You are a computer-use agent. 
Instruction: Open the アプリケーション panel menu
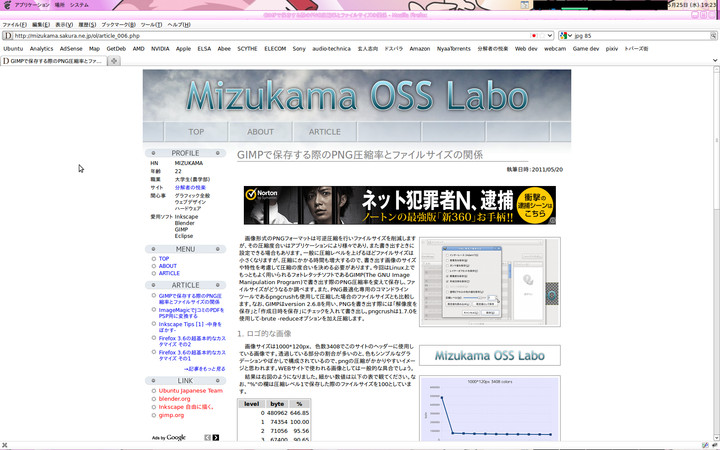[x=32, y=5]
